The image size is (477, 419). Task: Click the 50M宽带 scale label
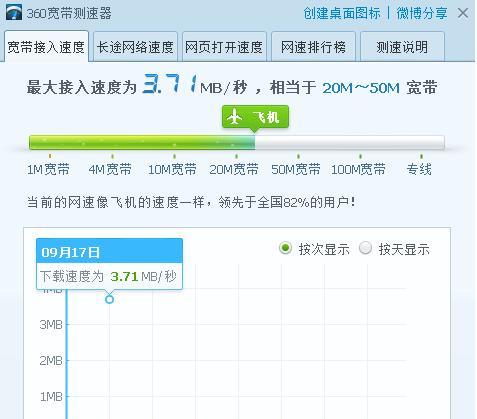[x=296, y=169]
